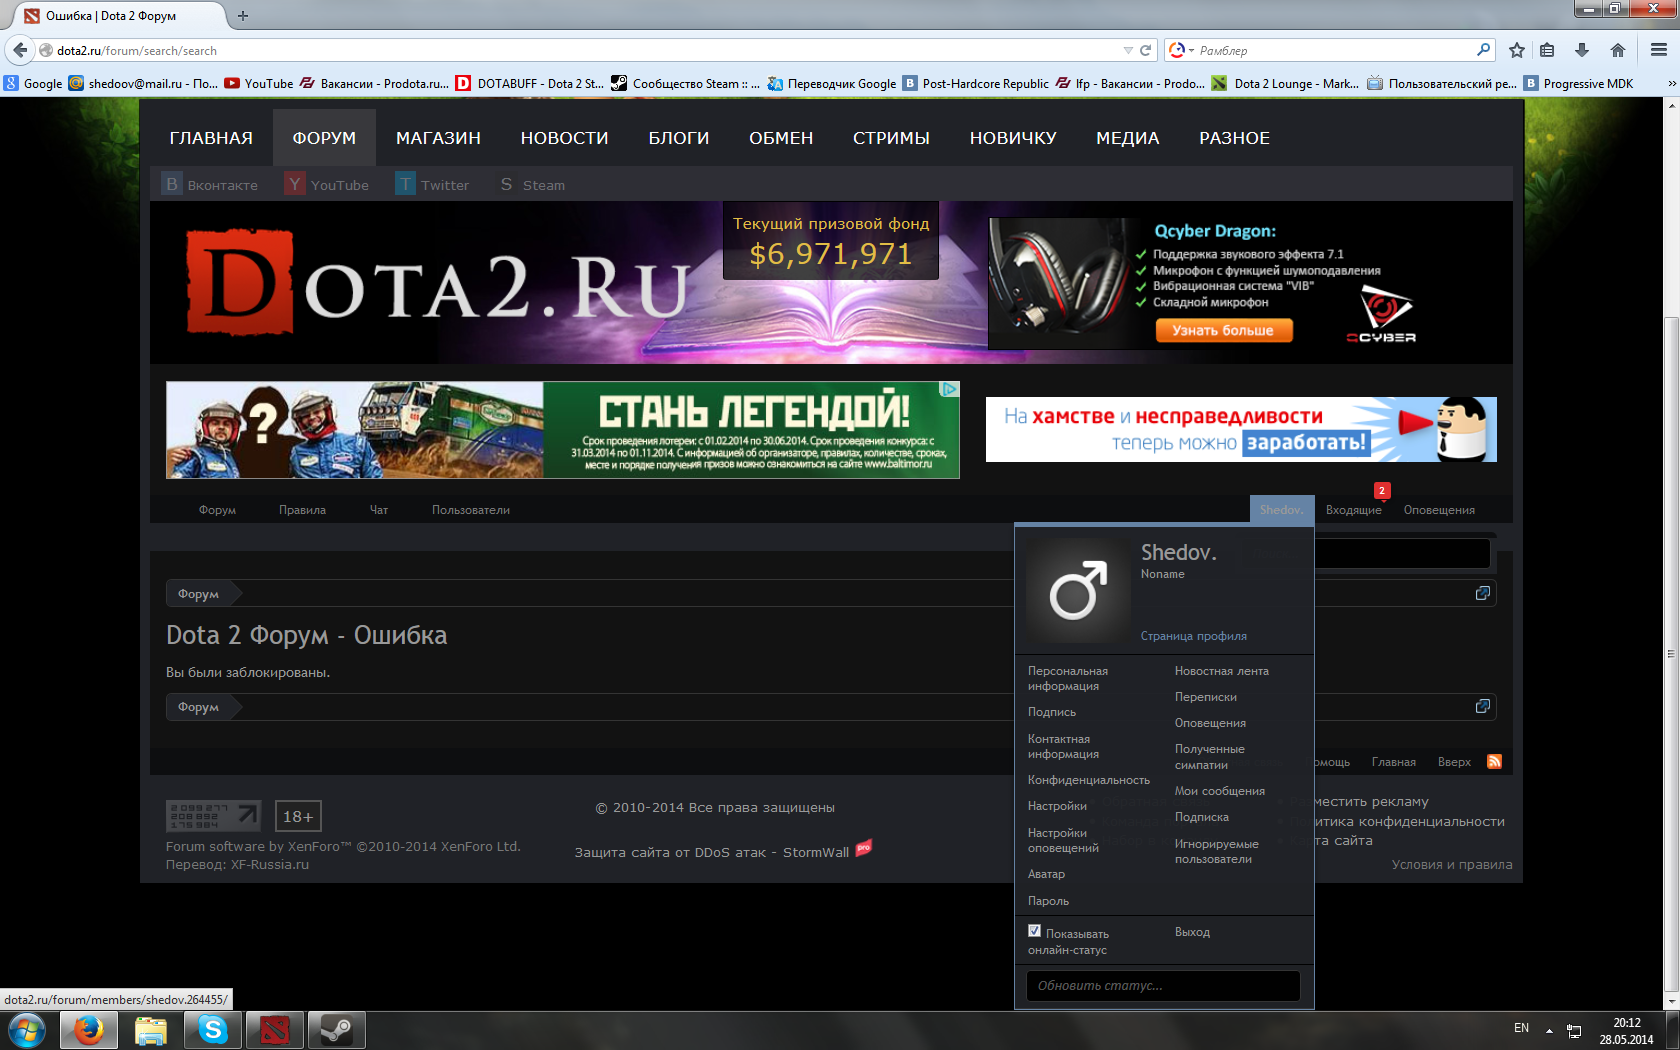Viewport: 1680px width, 1050px height.
Task: Open Firefox from the taskbar
Action: tap(89, 1030)
